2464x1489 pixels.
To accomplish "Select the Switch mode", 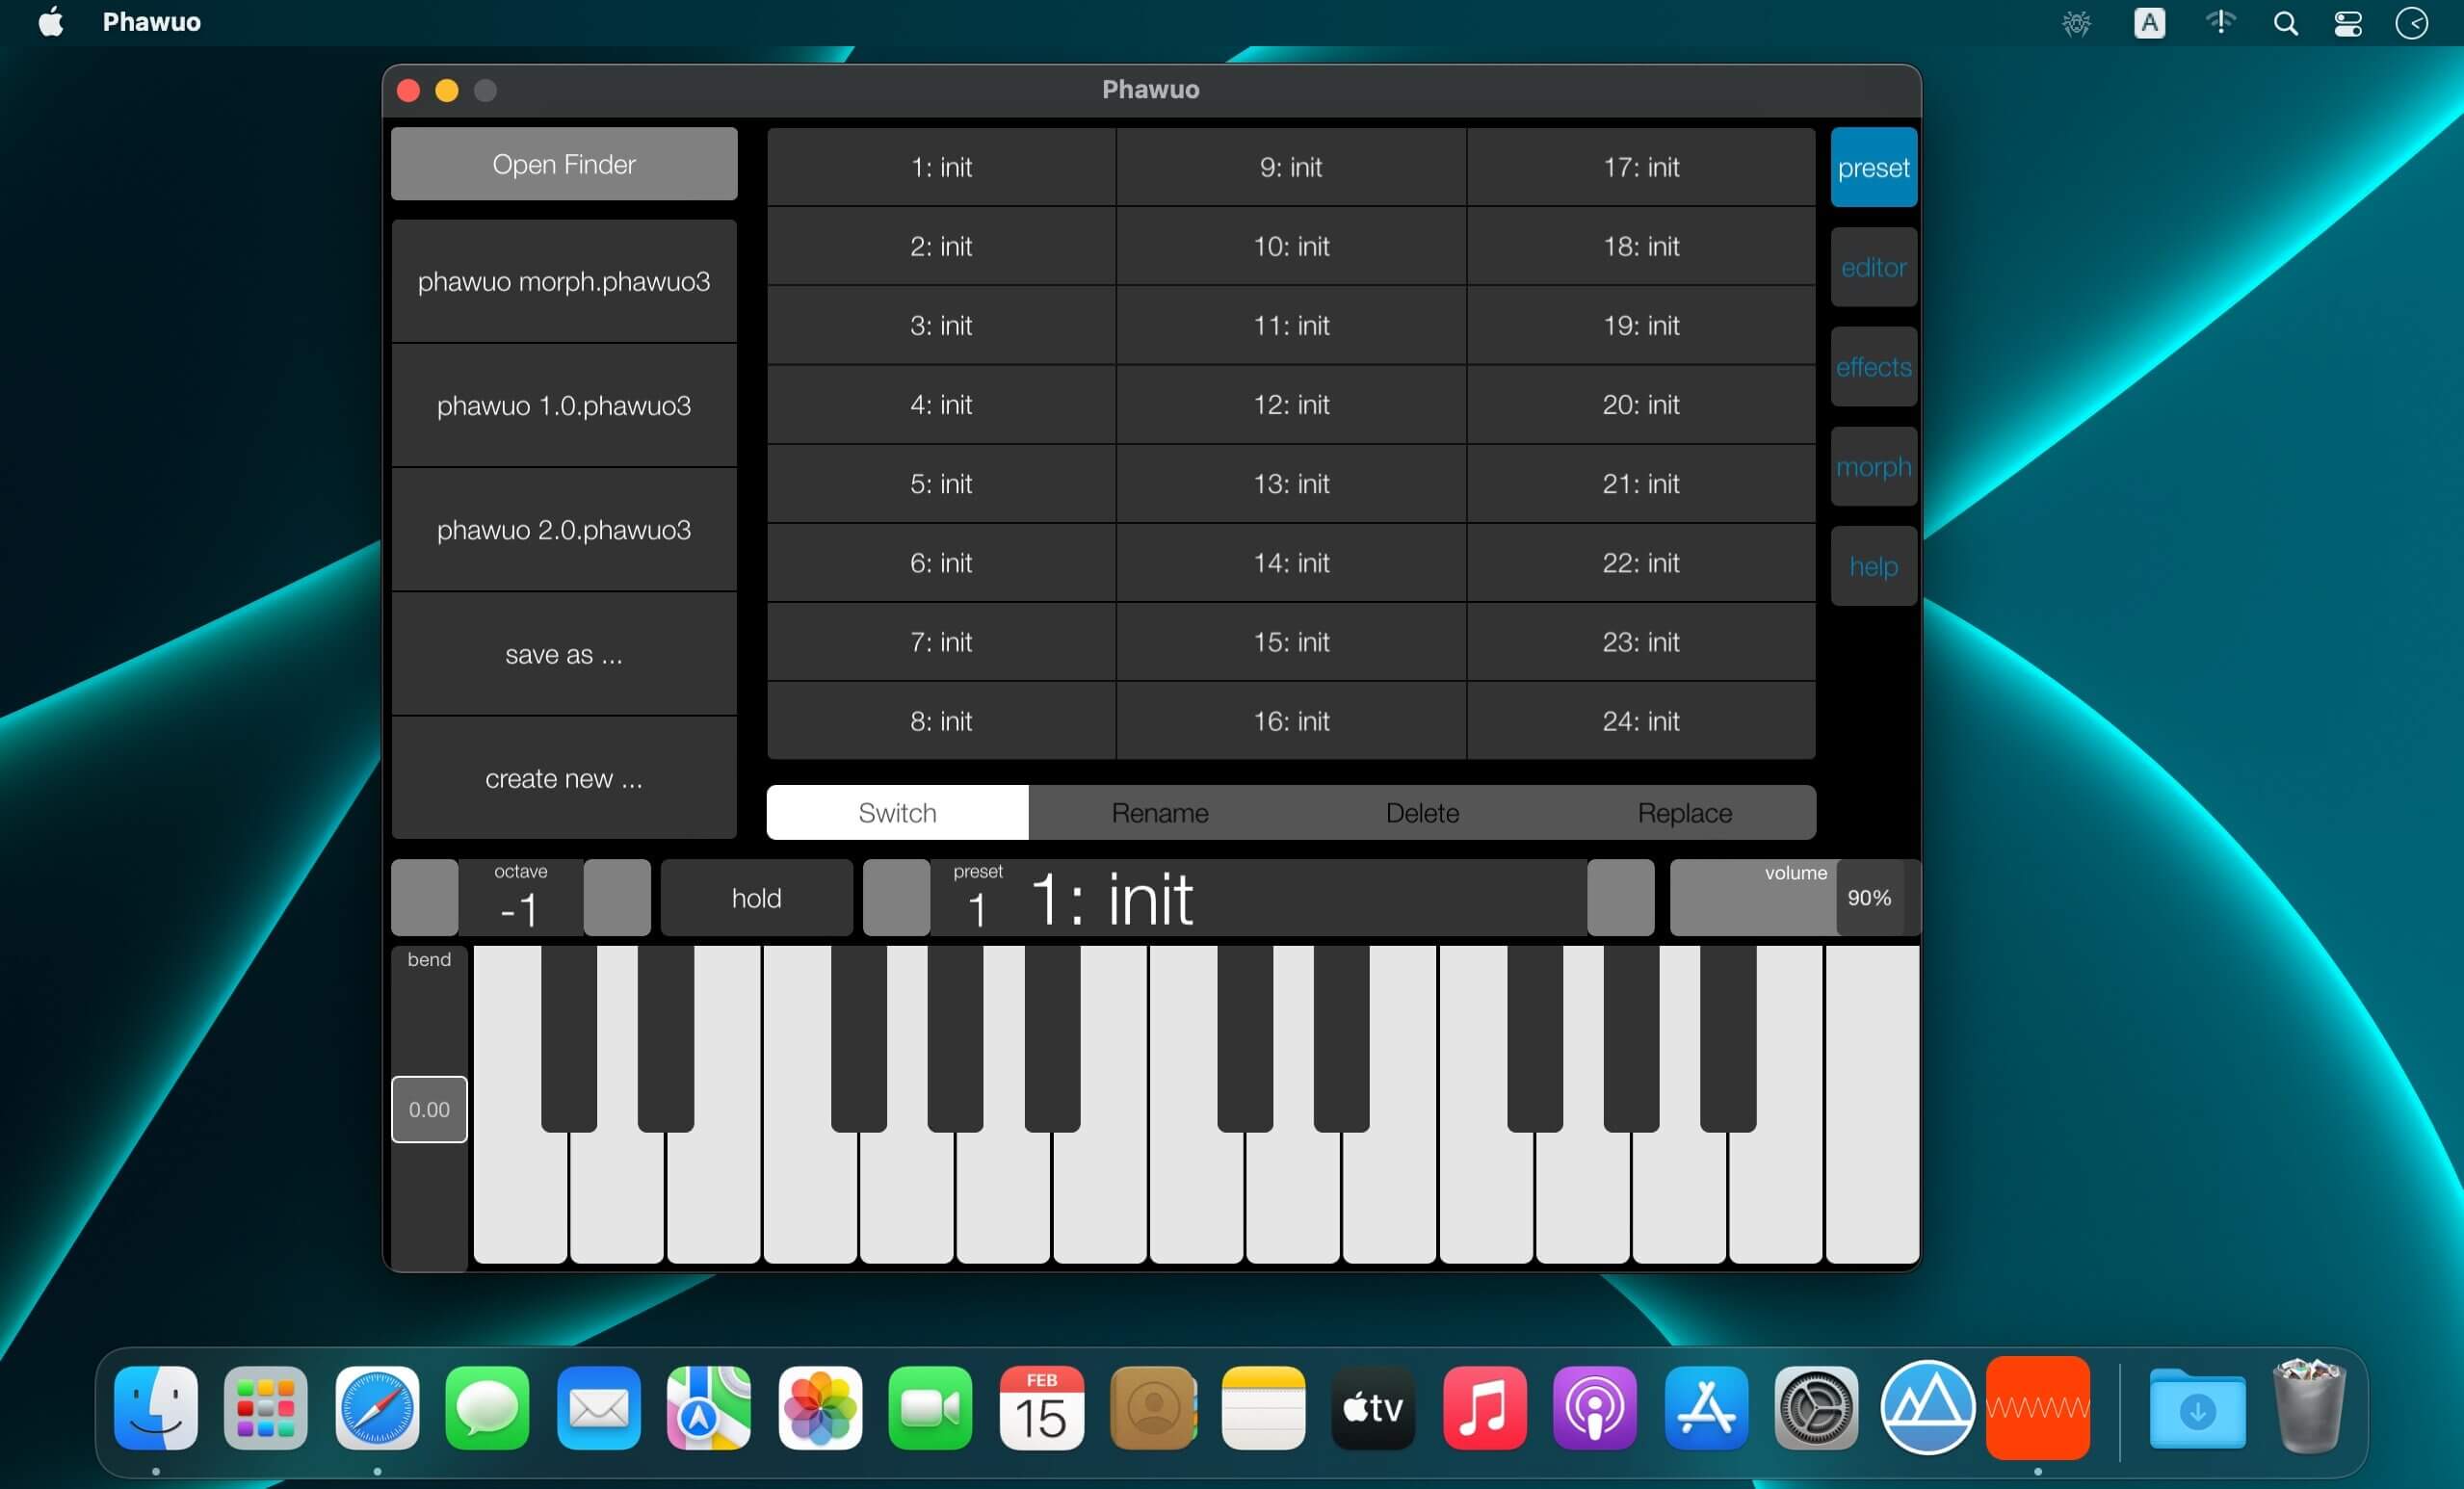I will coord(897,812).
